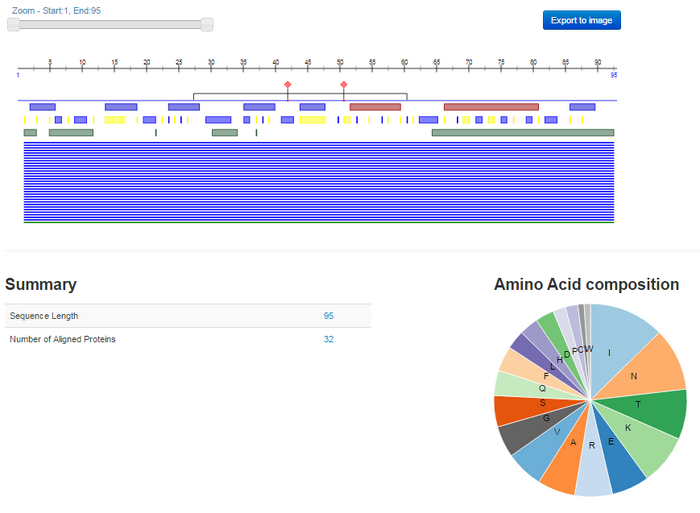
Task: Click the blue-purple bar at far right
Action: point(582,106)
